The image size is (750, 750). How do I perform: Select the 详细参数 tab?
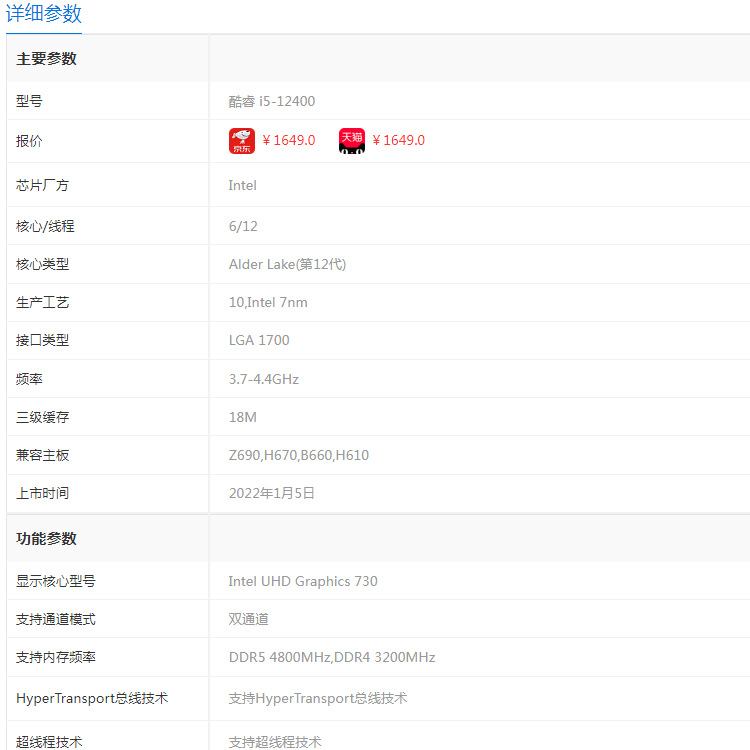tap(44, 13)
